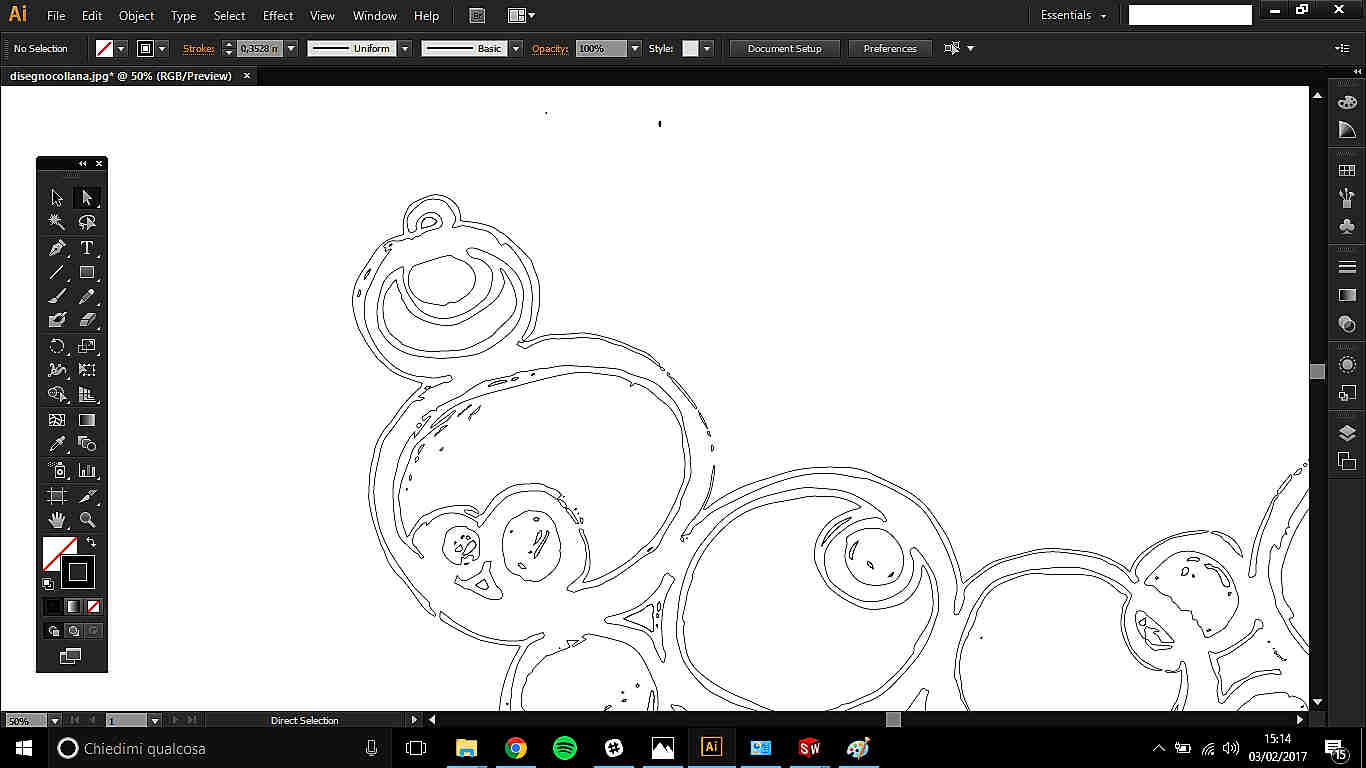Screen dimensions: 1366x768
Task: Select the Mesh tool
Action: (57, 420)
